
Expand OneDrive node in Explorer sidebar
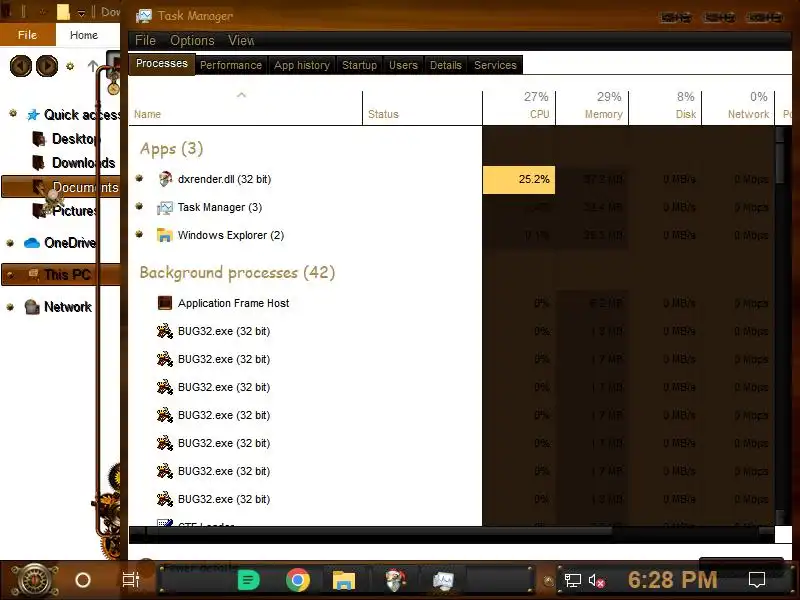pos(10,243)
